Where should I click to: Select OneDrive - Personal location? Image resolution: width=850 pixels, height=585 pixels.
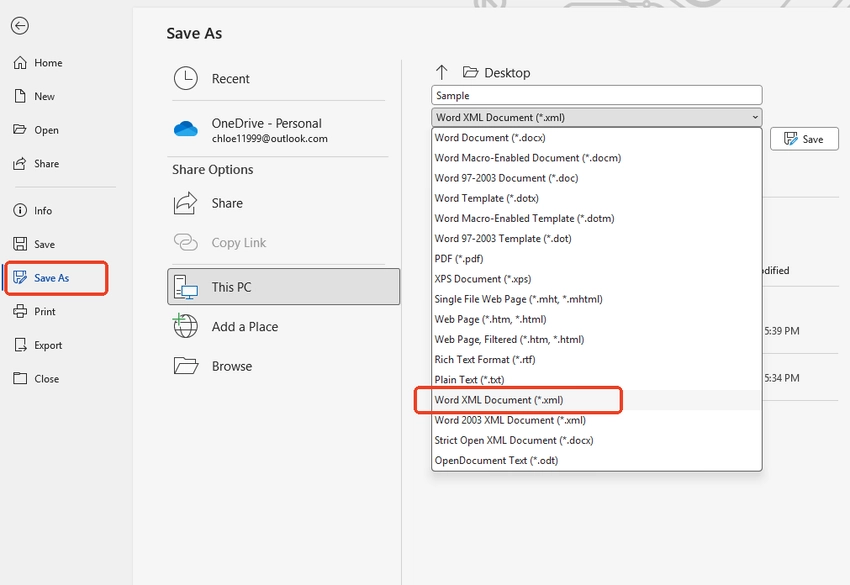tap(267, 123)
